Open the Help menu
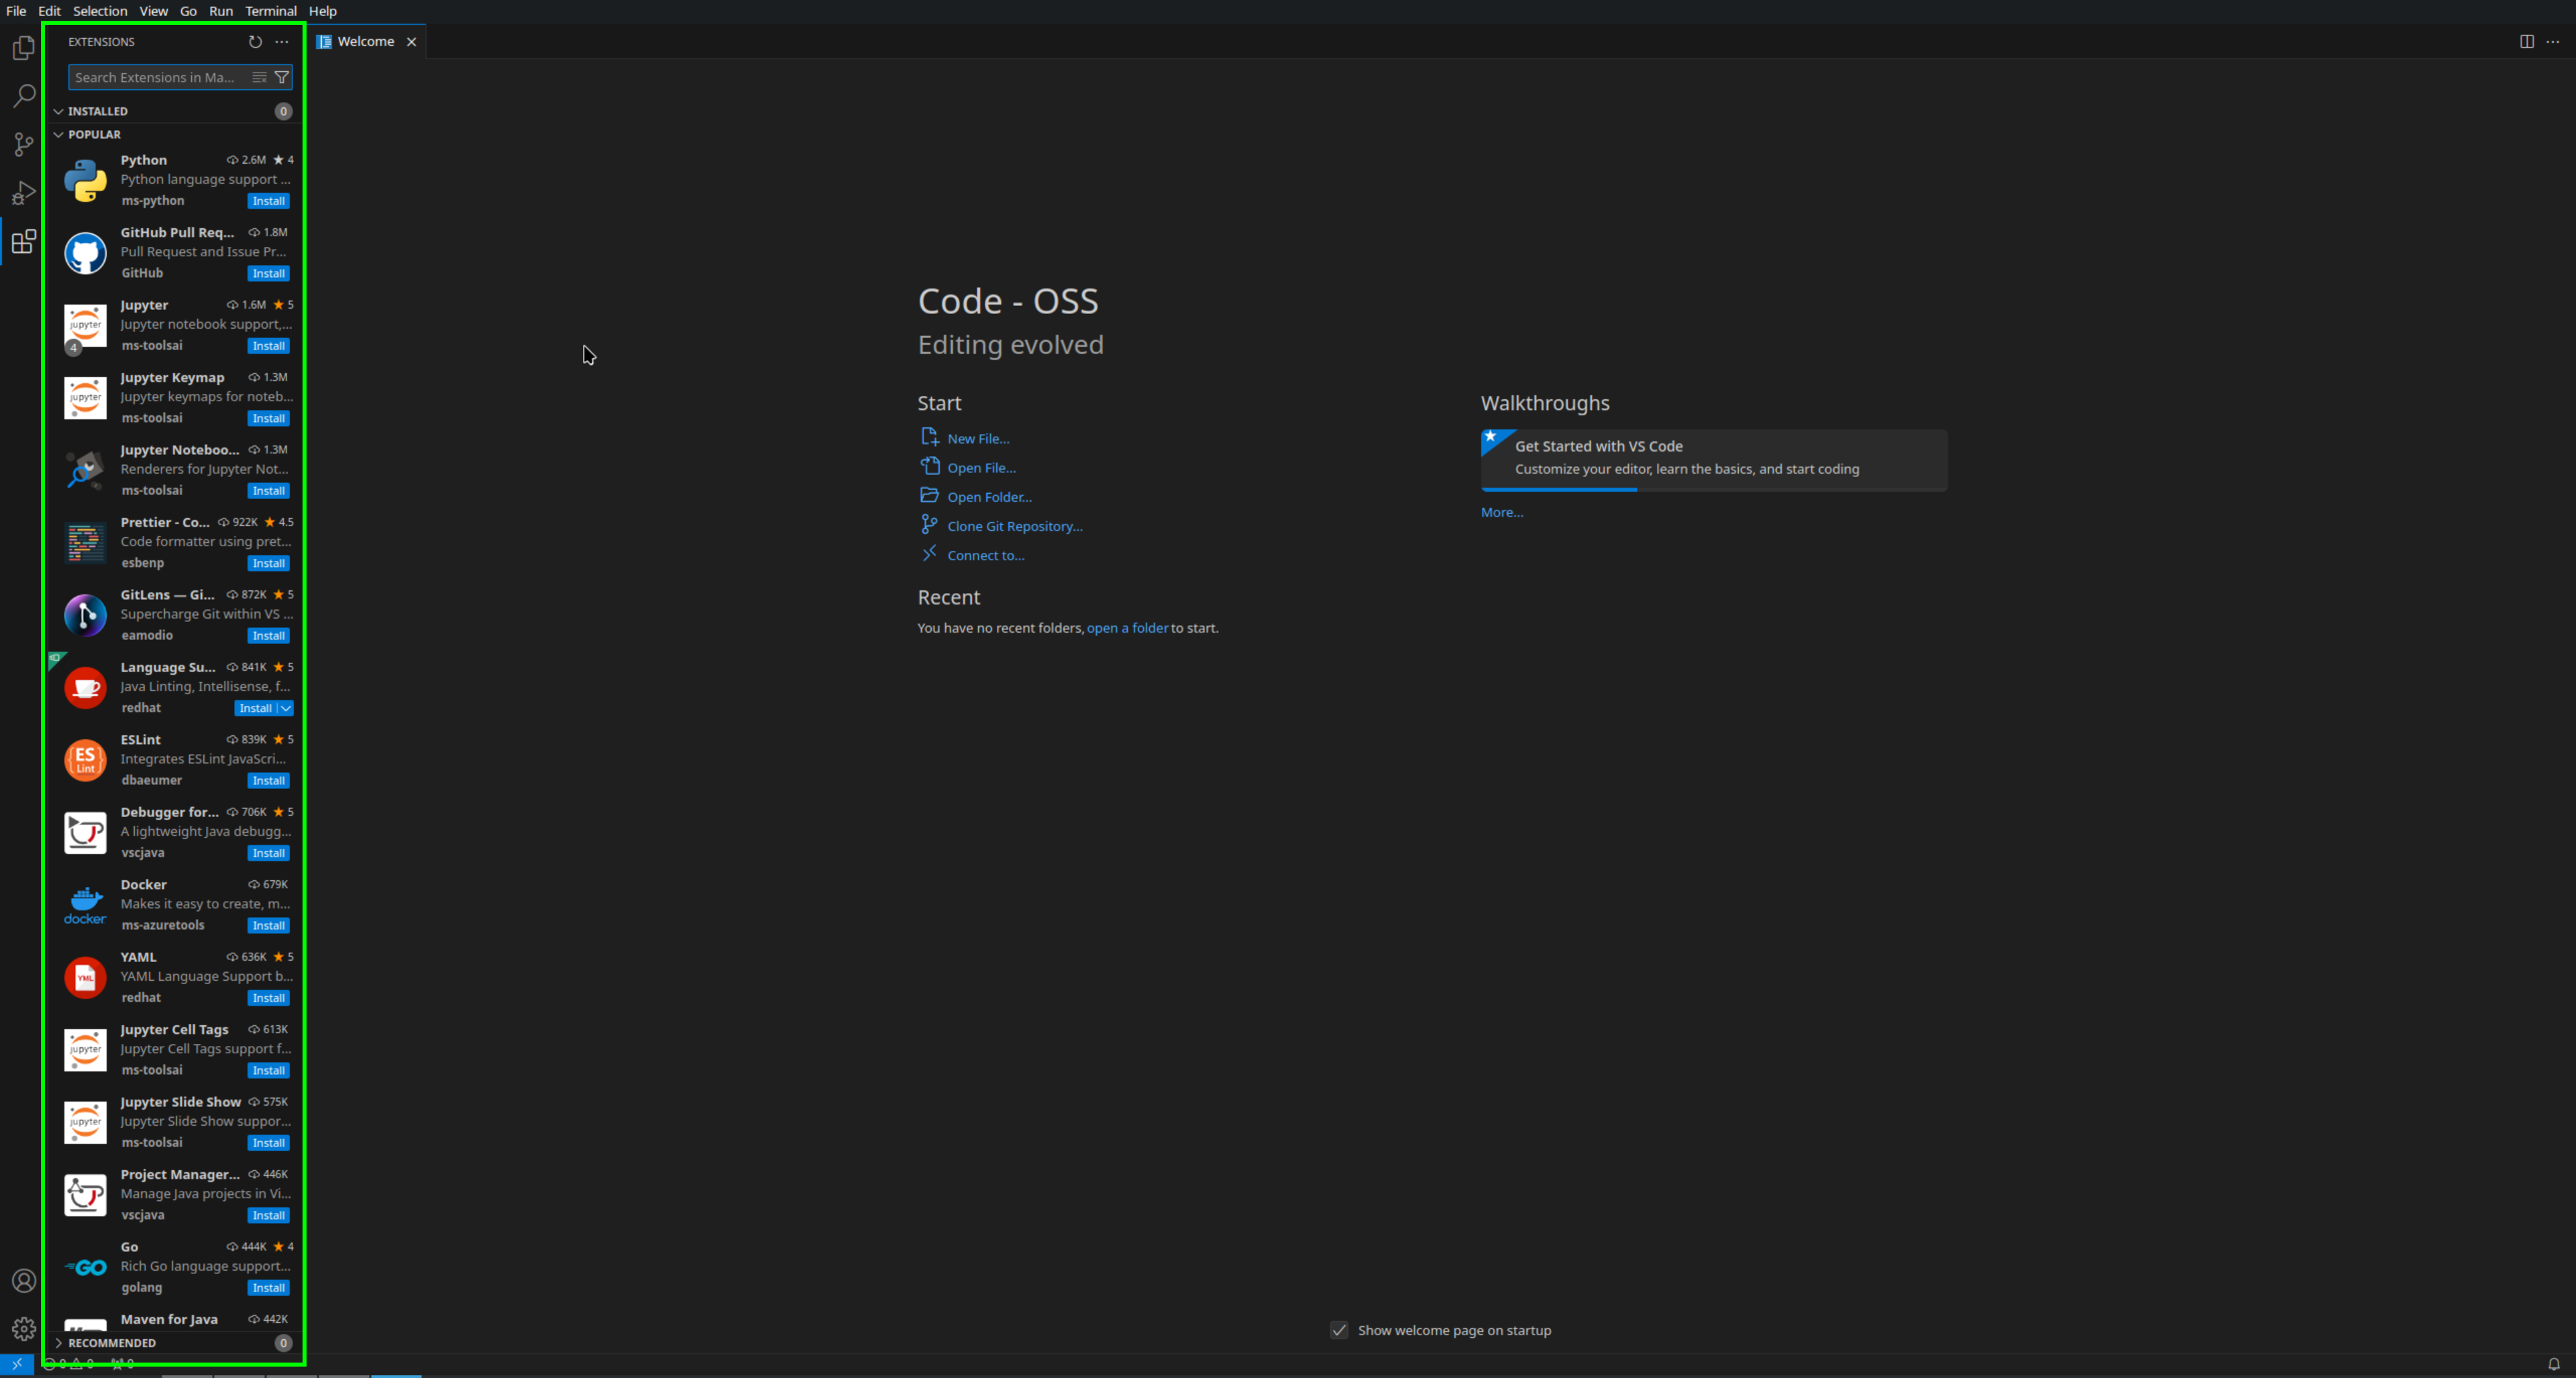Viewport: 2576px width, 1378px height. [323, 11]
